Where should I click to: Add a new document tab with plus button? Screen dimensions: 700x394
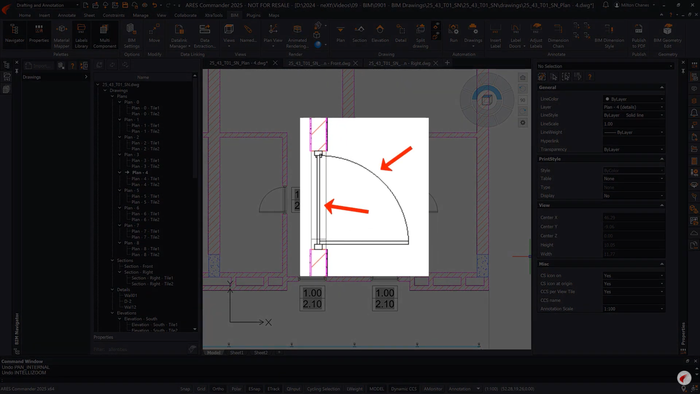pyautogui.click(x=447, y=63)
